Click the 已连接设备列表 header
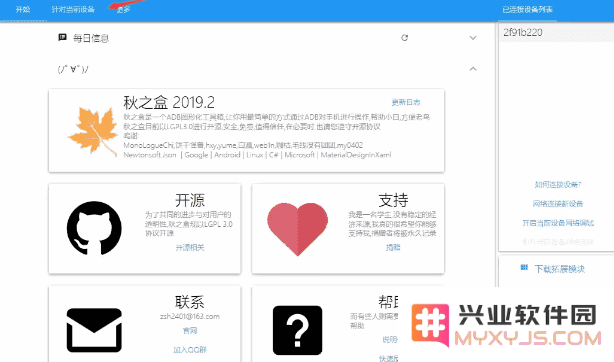Image resolution: width=614 pixels, height=362 pixels. (527, 9)
